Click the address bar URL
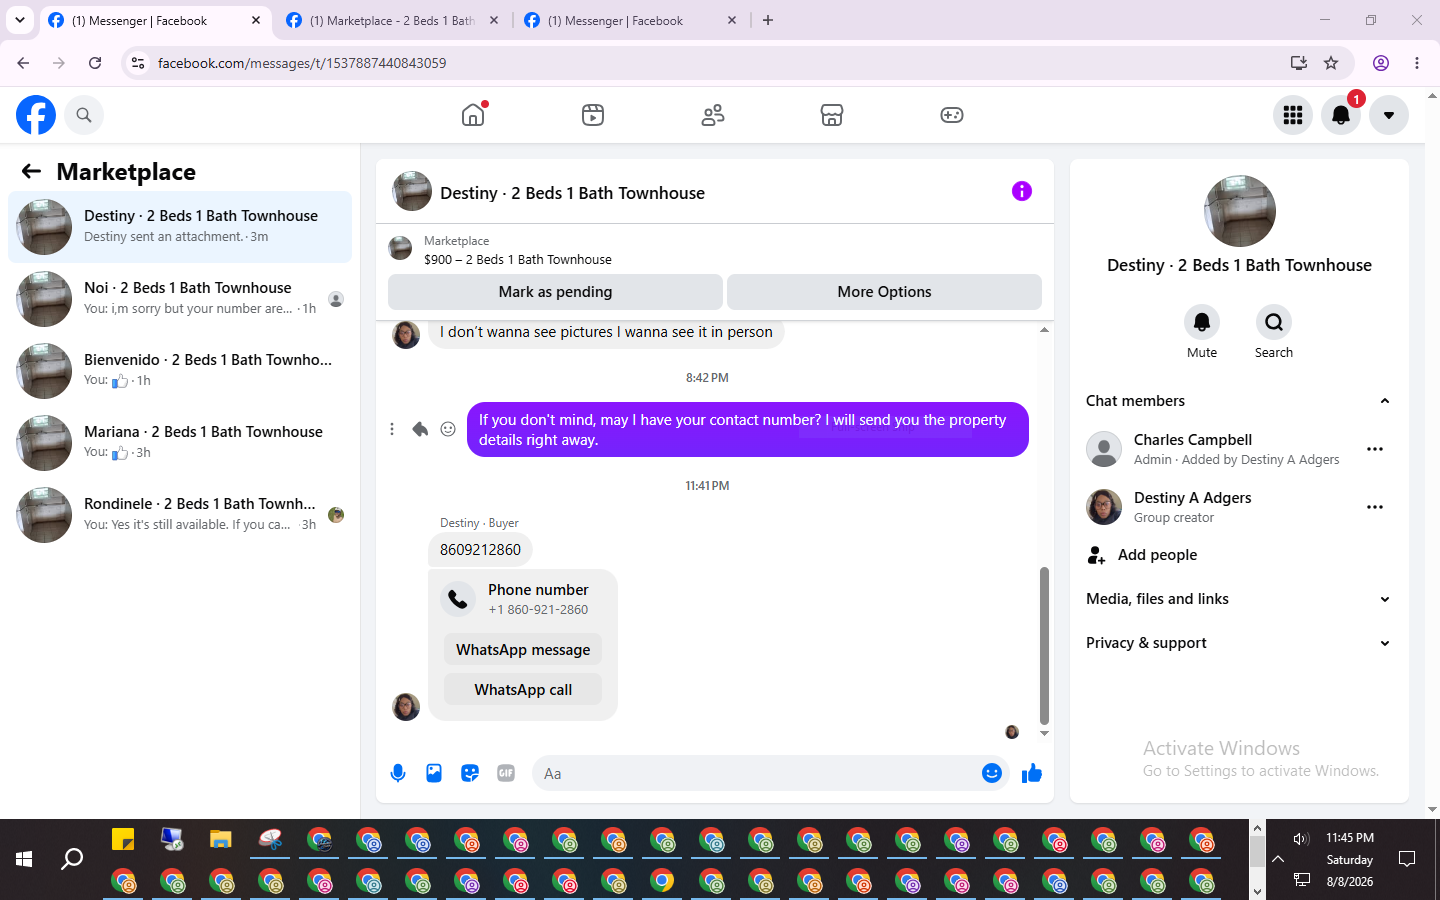Screen dimensions: 1440x900 pyautogui.click(x=302, y=63)
